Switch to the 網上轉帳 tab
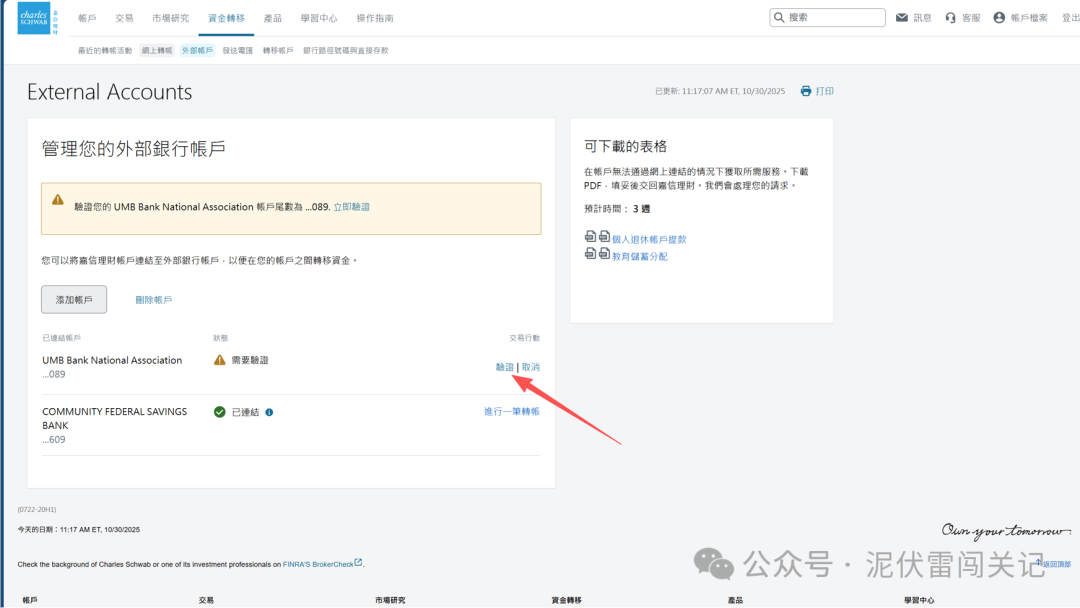1080x608 pixels. (x=156, y=49)
